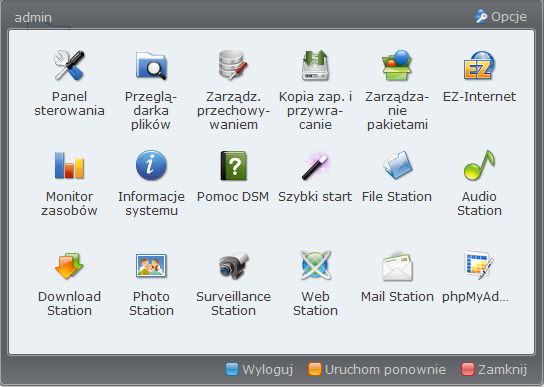This screenshot has height=387, width=544.
Task: Open Monitor zasobów bar chart icon
Action: pyautogui.click(x=69, y=165)
